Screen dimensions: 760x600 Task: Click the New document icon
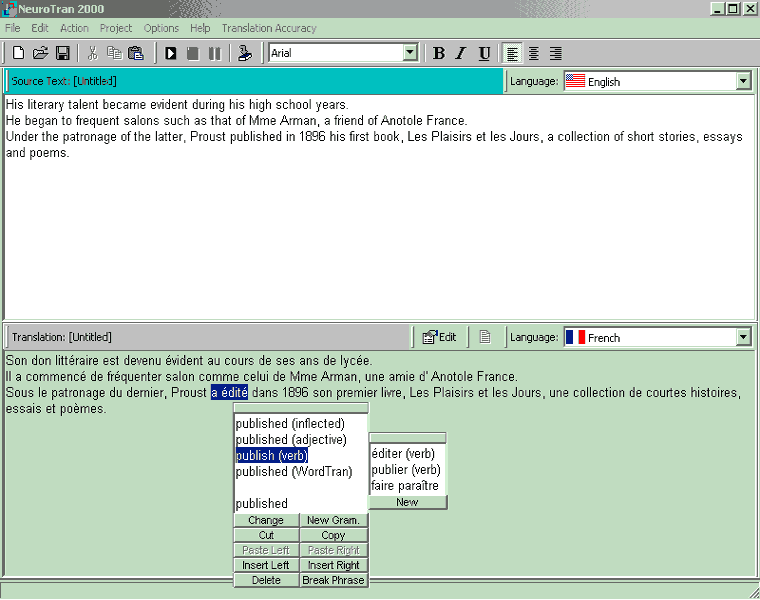coord(18,53)
